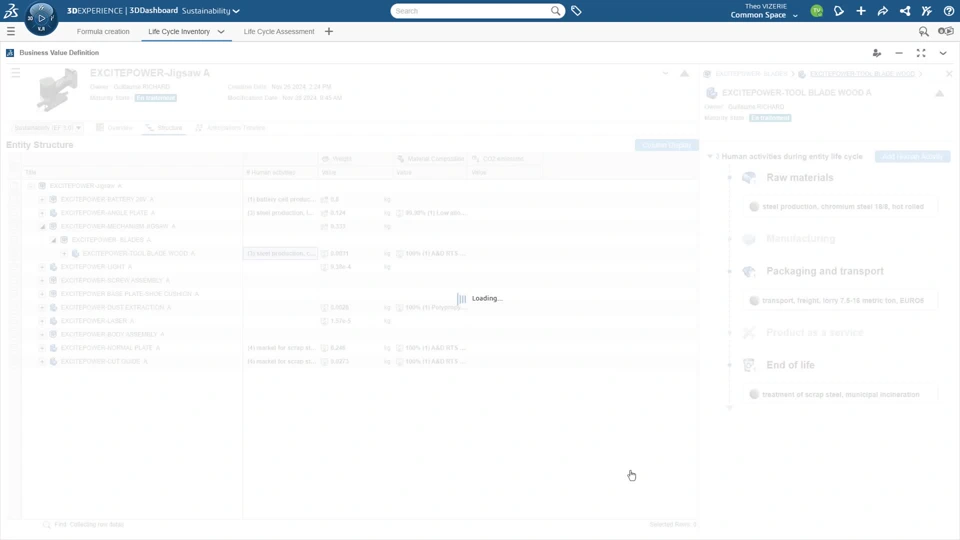Select the EXCITEPOWER-DUST EXTRACTION row
Image resolution: width=960 pixels, height=540 pixels.
pyautogui.click(x=360, y=307)
